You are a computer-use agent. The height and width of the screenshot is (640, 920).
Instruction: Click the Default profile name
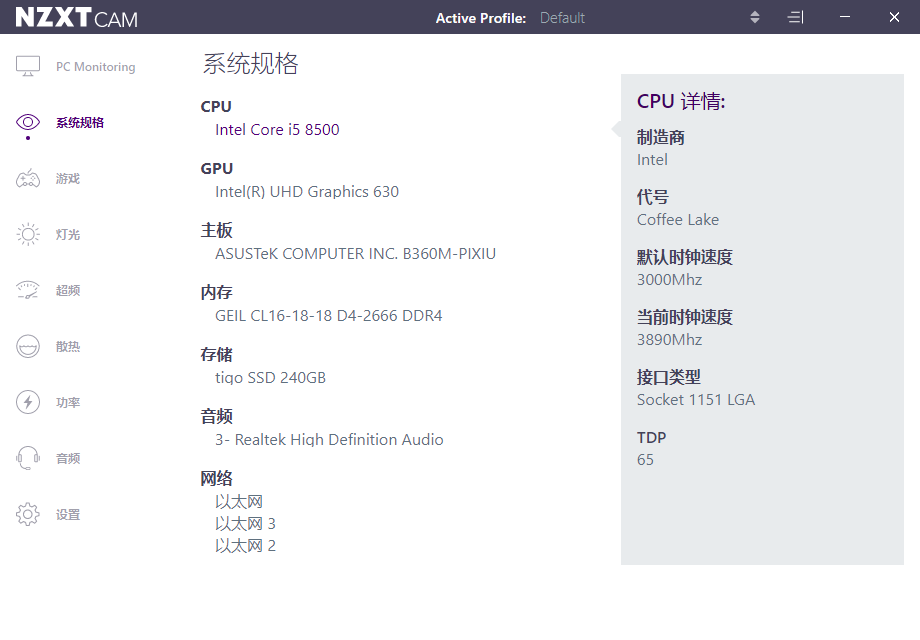pyautogui.click(x=562, y=18)
